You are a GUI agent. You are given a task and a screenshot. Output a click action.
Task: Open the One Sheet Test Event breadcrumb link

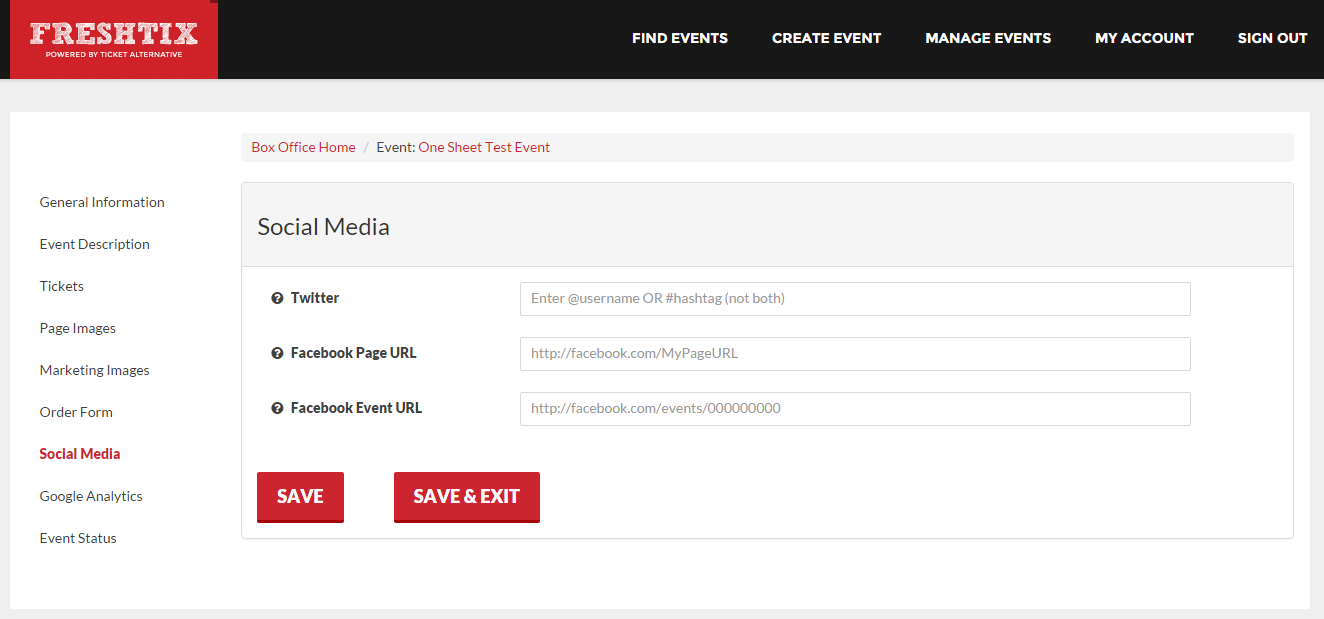click(484, 147)
